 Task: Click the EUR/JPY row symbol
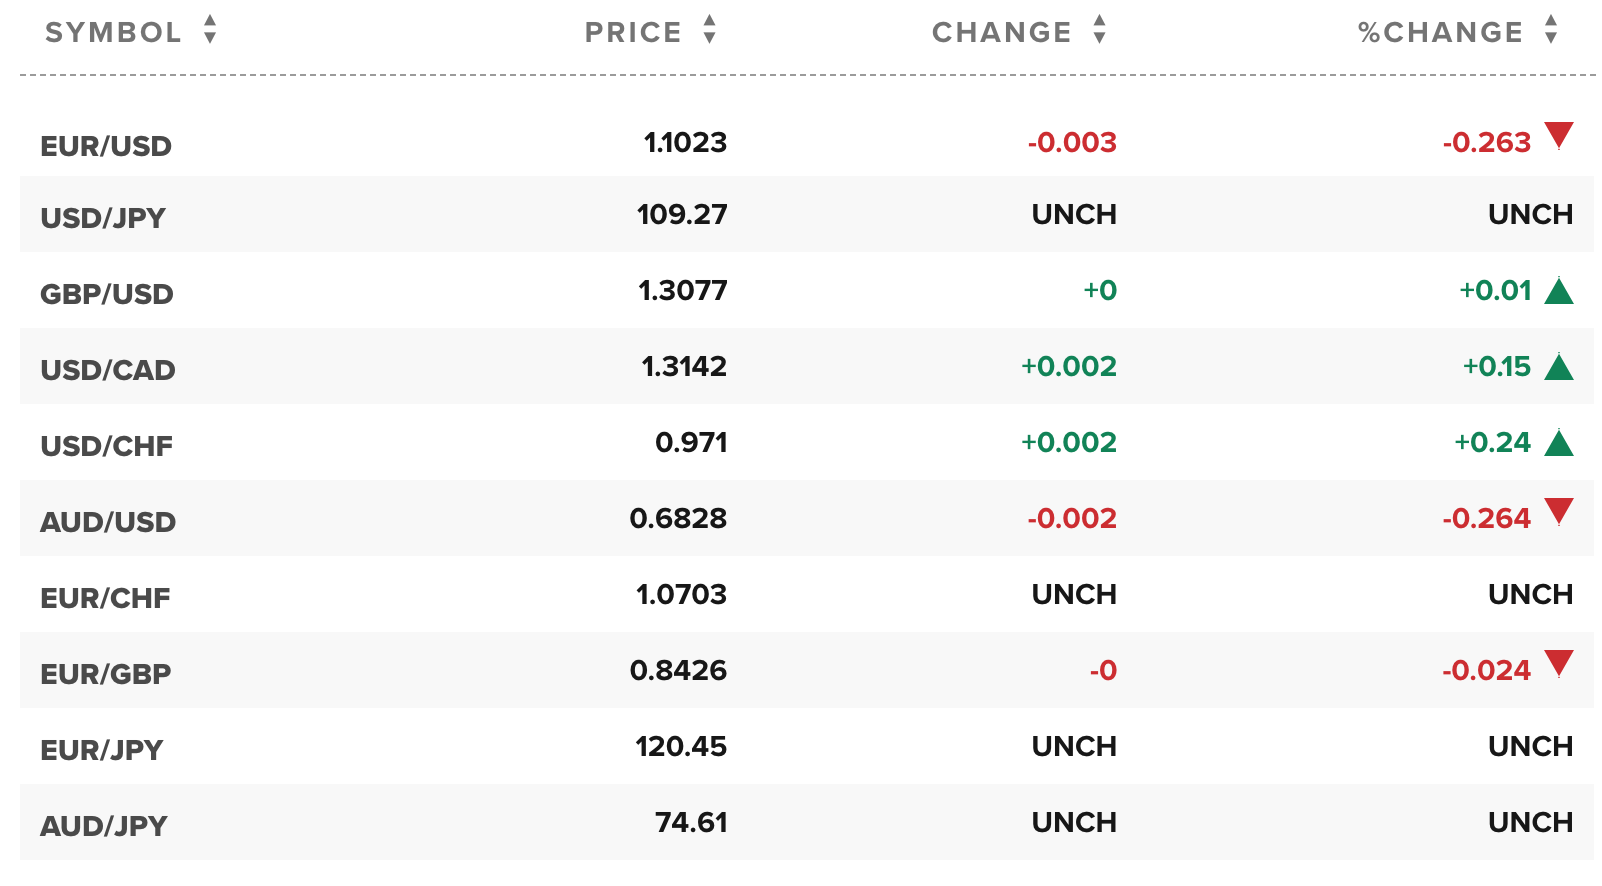tap(102, 750)
